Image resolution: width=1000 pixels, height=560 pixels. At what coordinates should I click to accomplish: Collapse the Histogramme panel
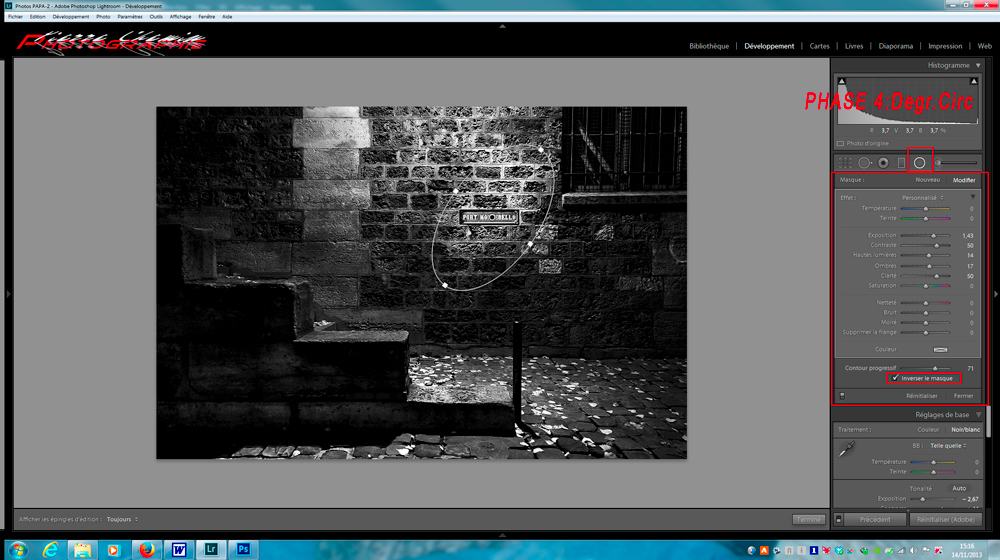pyautogui.click(x=978, y=65)
